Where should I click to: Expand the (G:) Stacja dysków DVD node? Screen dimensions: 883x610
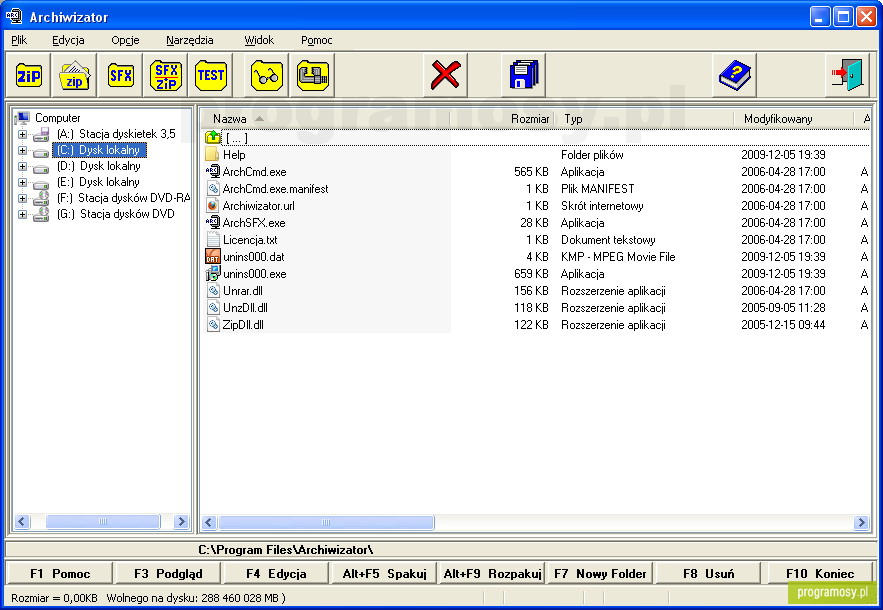point(22,214)
